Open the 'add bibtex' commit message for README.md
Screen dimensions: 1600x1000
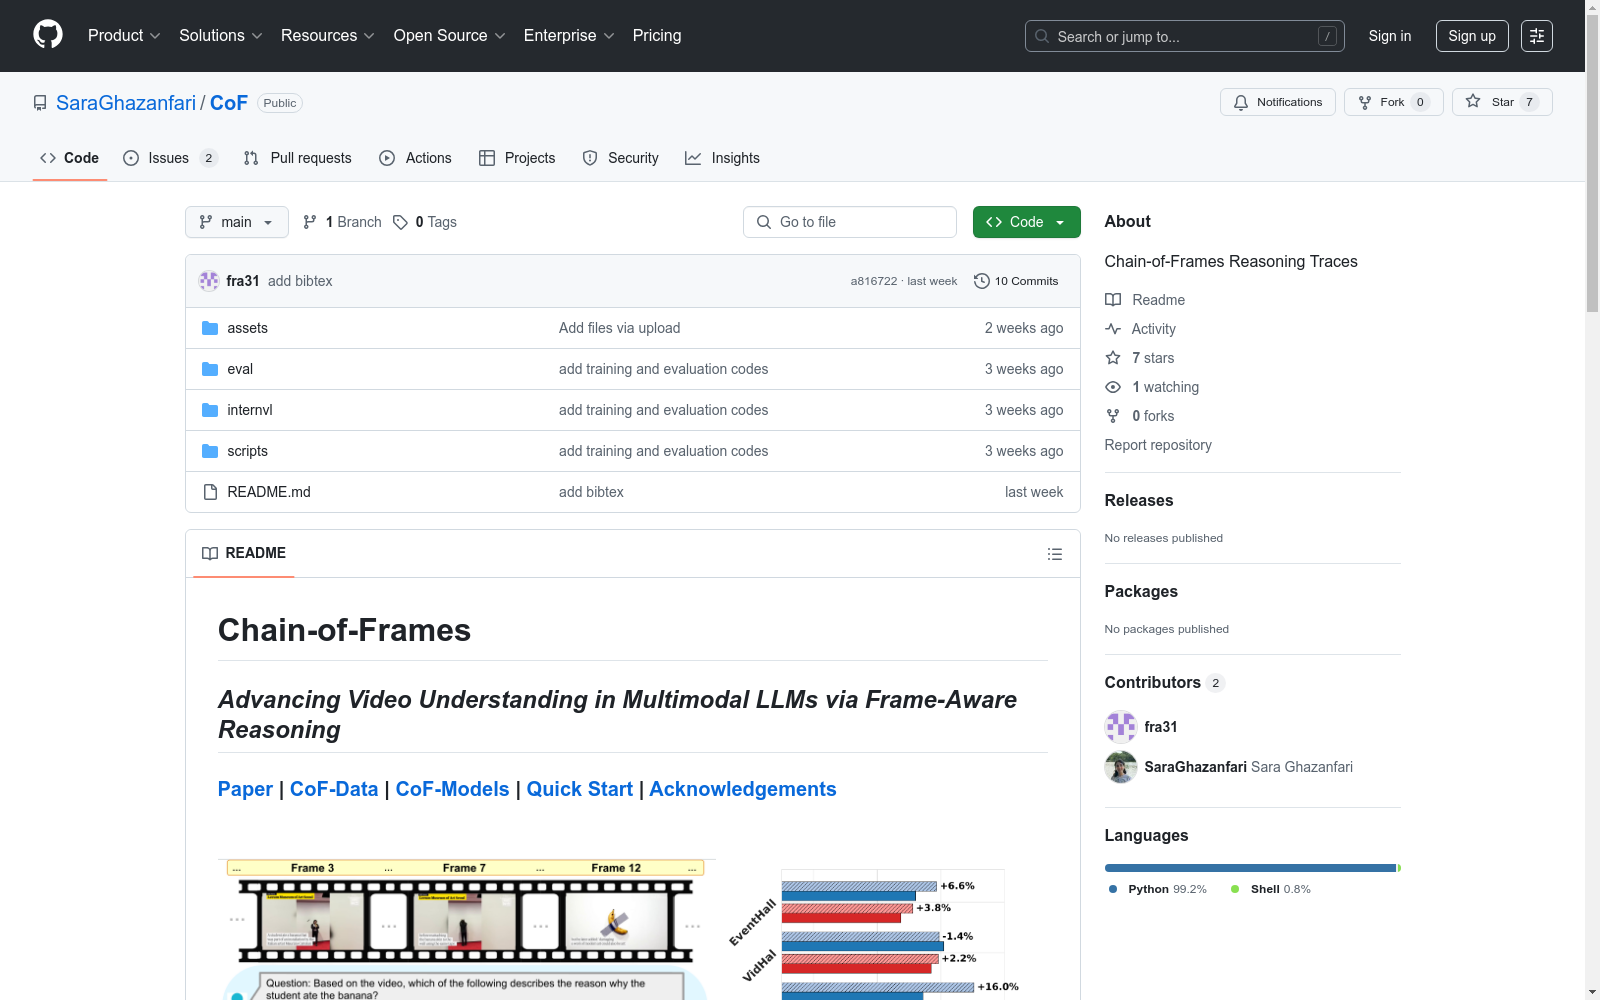coord(591,492)
